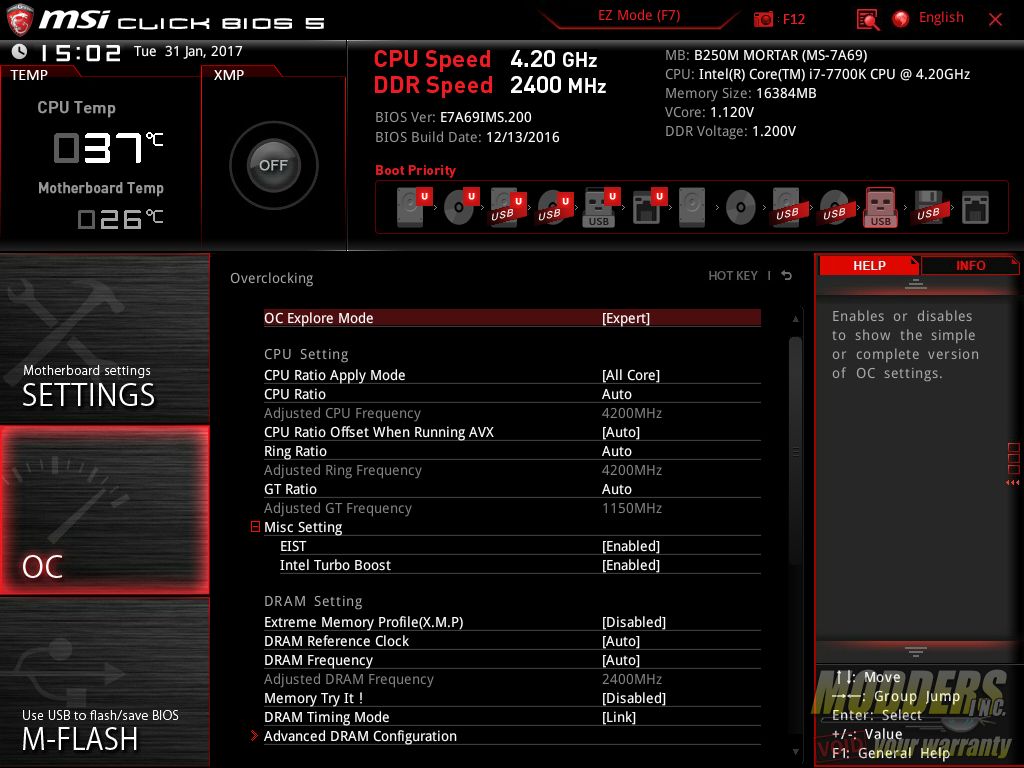
Task: Edit the GT Ratio Auto value
Action: (616, 488)
